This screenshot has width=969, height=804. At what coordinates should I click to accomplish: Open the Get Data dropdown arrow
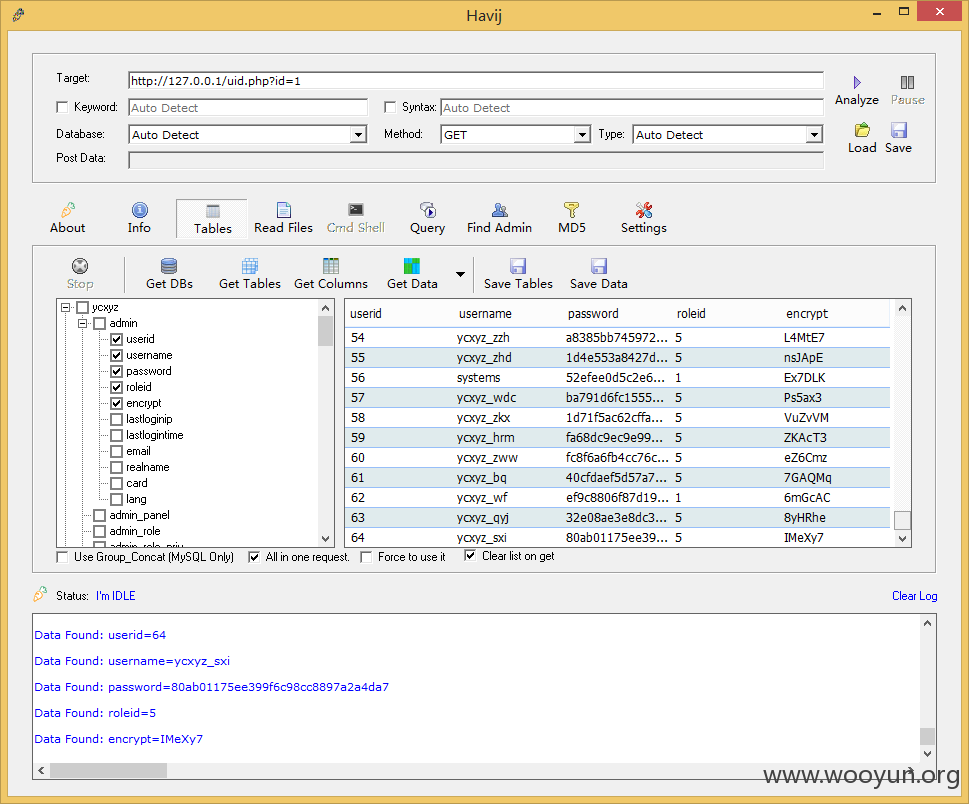[460, 274]
